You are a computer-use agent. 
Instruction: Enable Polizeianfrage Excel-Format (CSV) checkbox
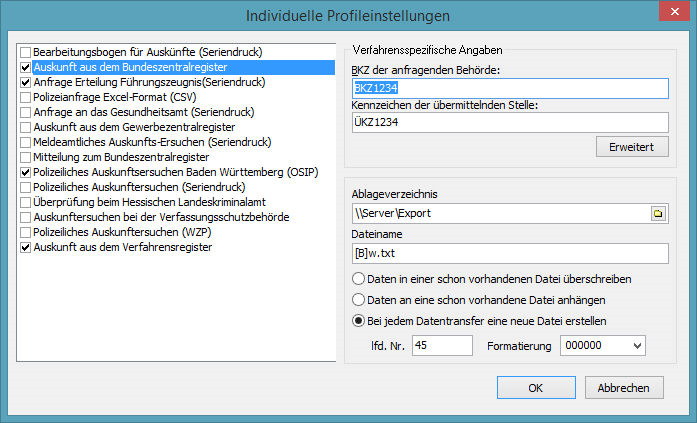26,98
